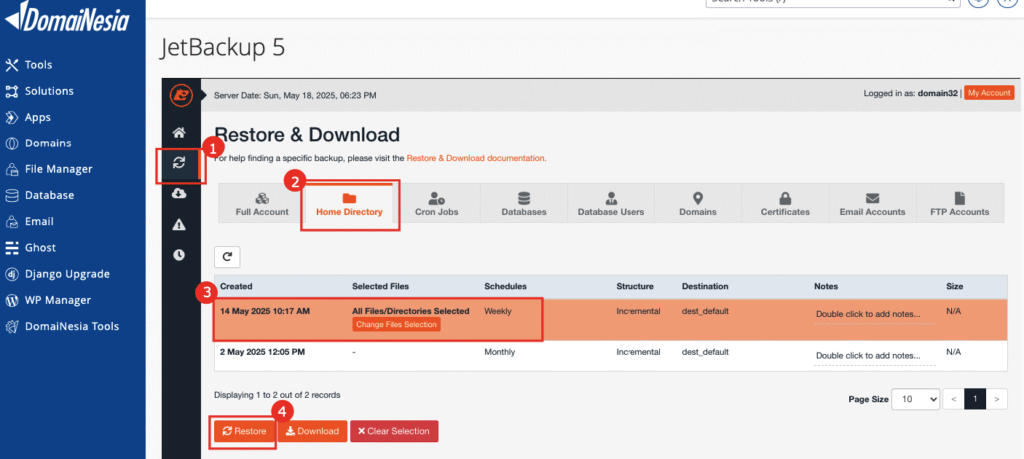Switch to the Email Accounts tab
The image size is (1024, 459).
click(x=872, y=204)
